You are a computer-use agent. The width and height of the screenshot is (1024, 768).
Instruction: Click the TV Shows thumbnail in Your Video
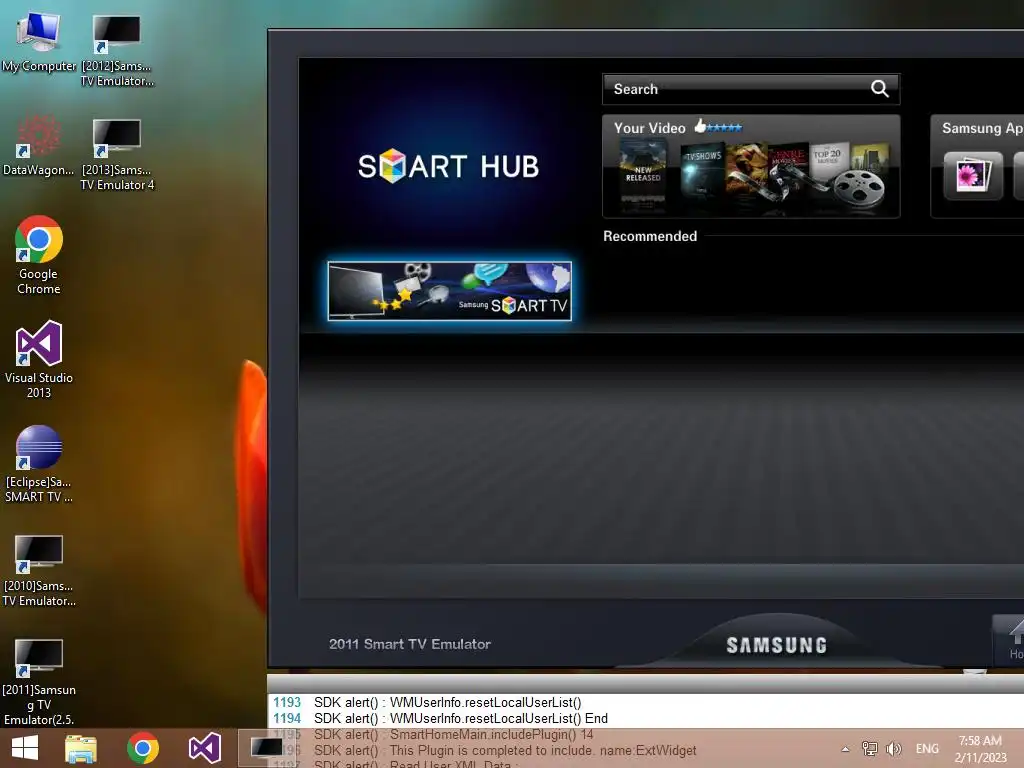click(x=703, y=171)
